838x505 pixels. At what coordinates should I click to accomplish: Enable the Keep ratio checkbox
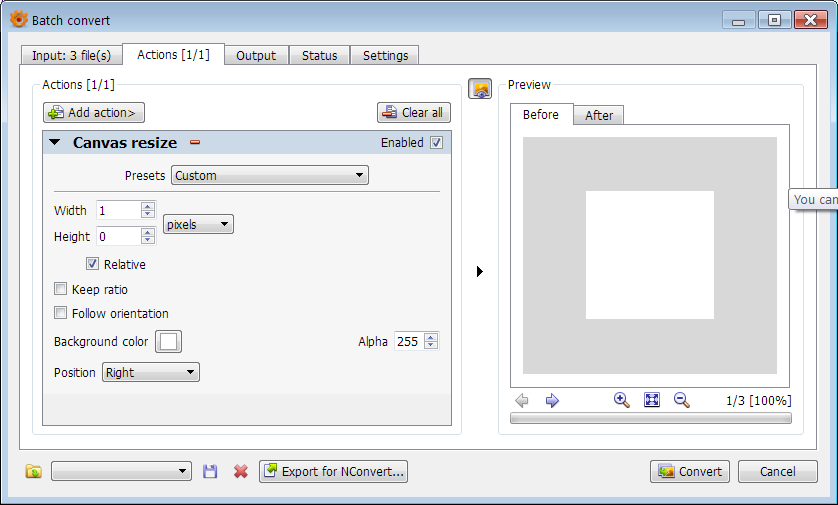(x=60, y=289)
